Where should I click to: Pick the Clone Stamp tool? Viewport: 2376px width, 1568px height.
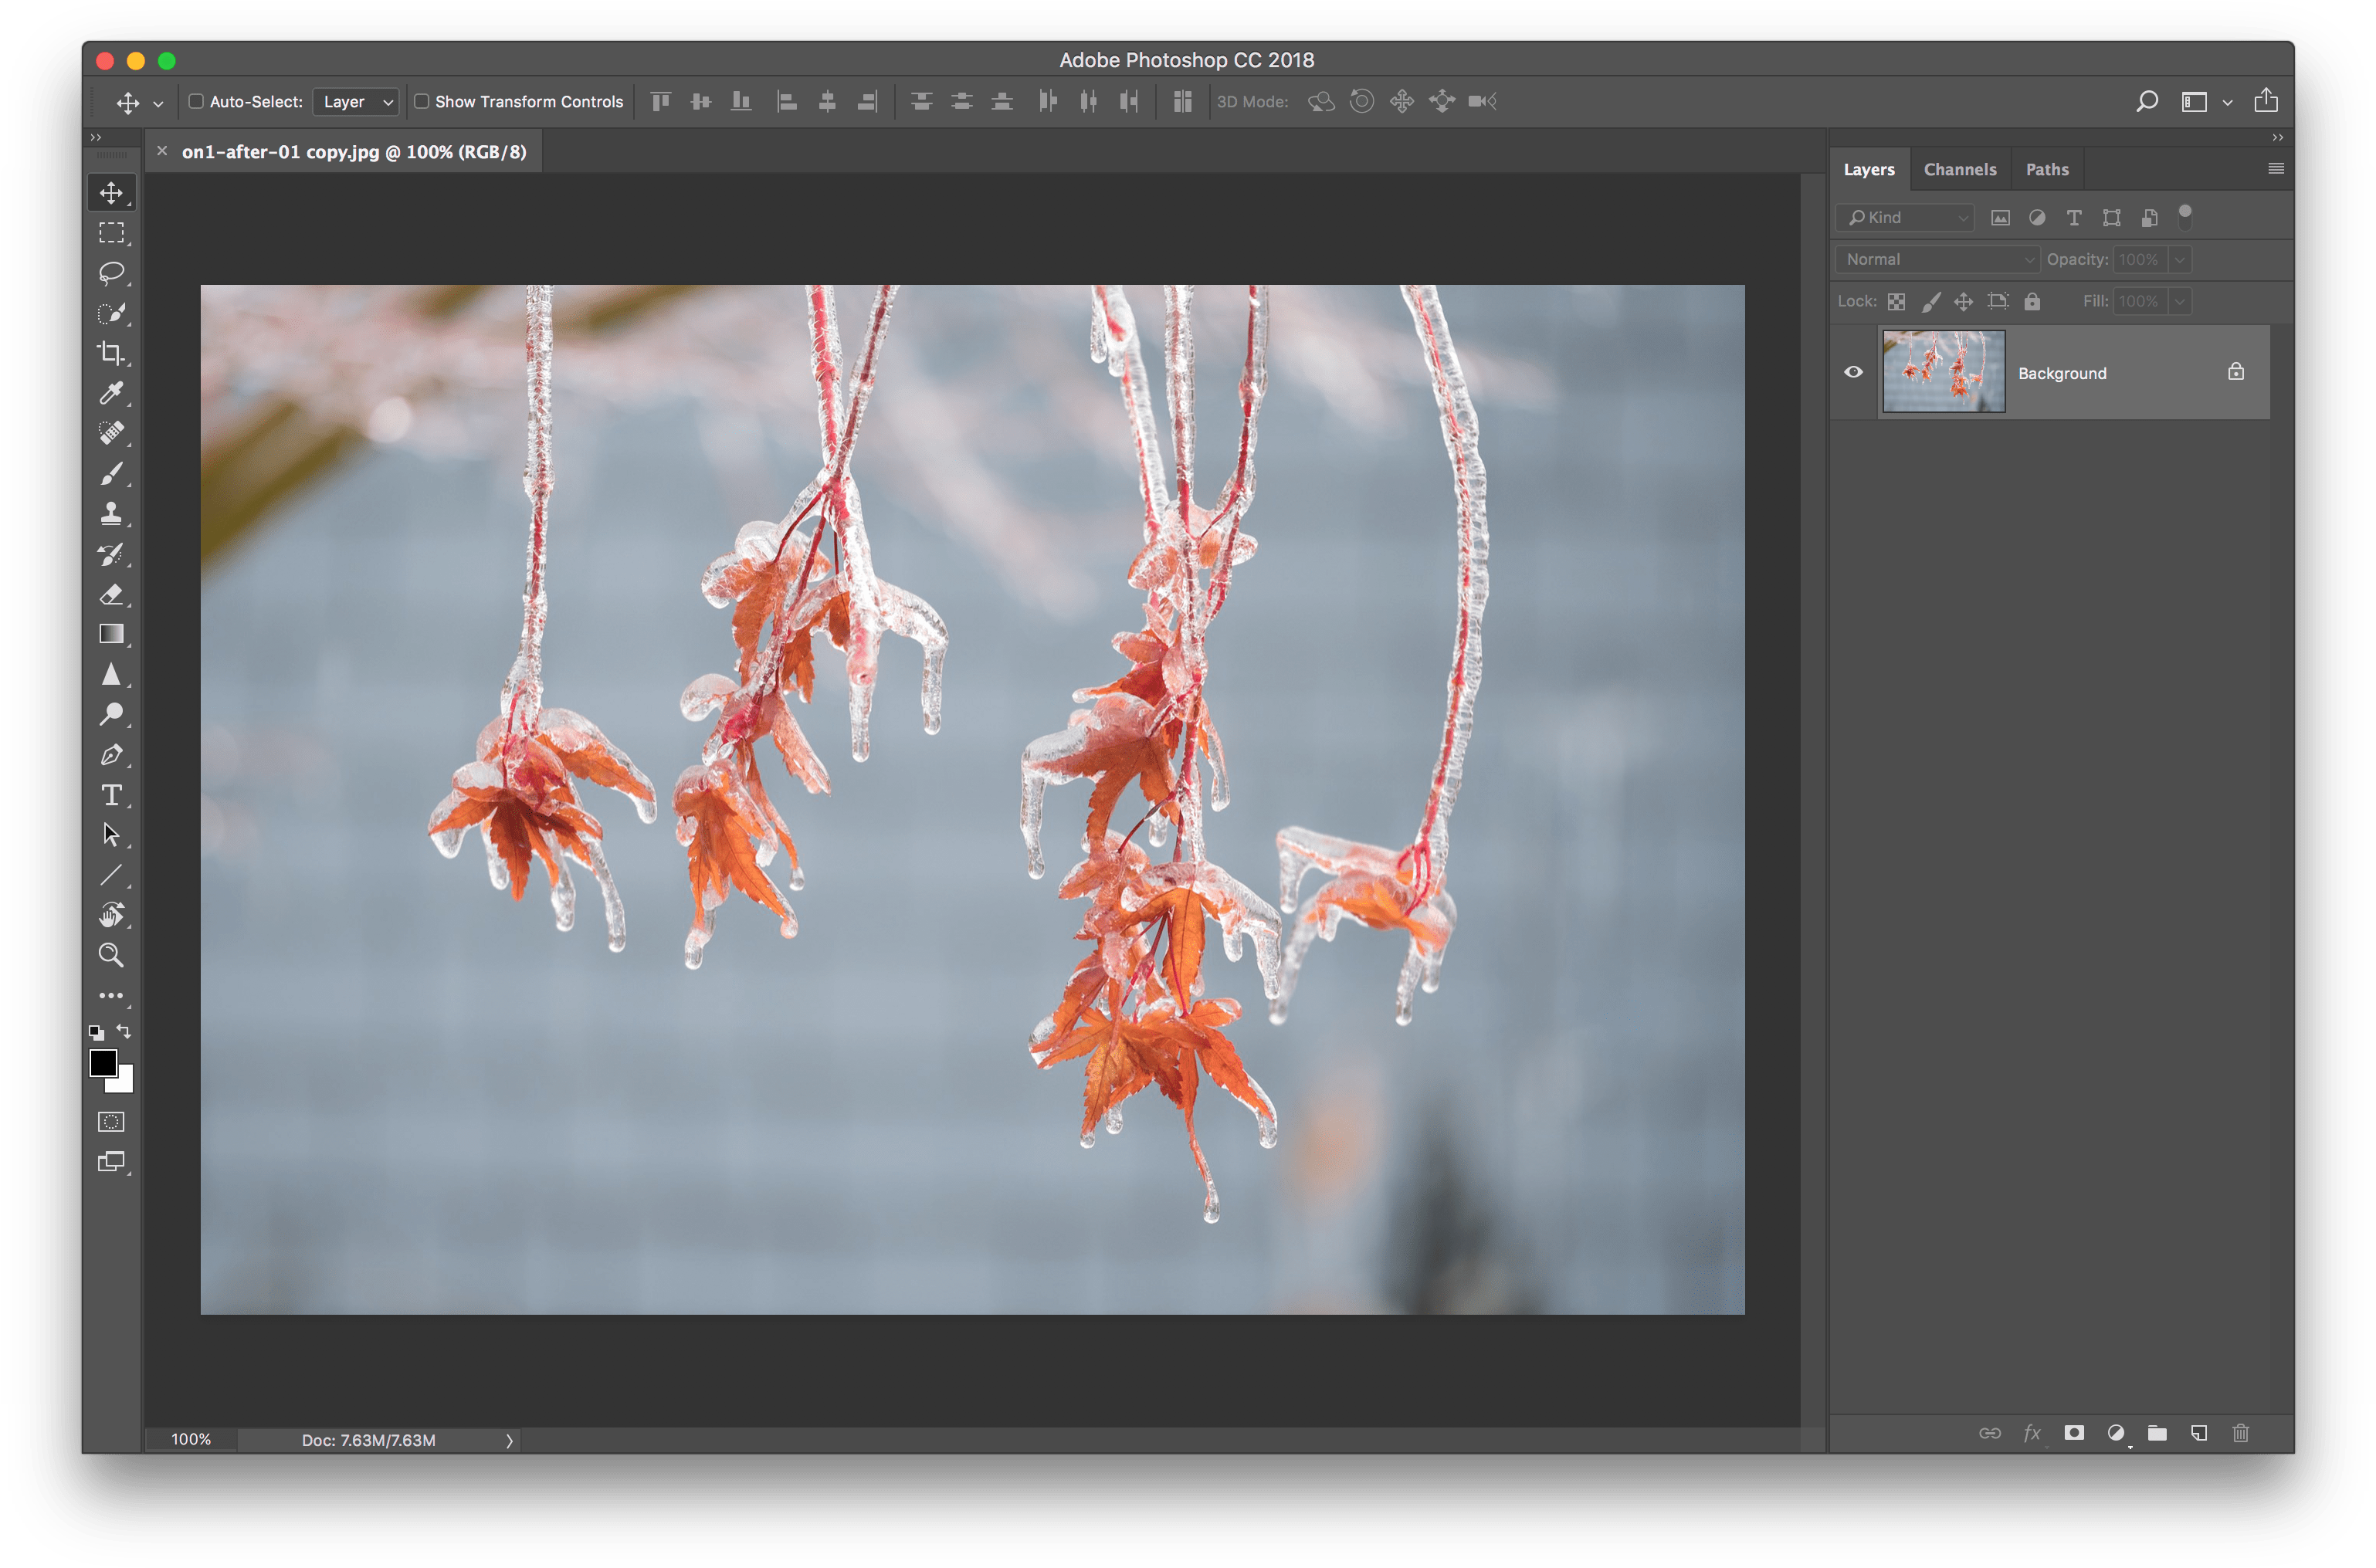(111, 513)
